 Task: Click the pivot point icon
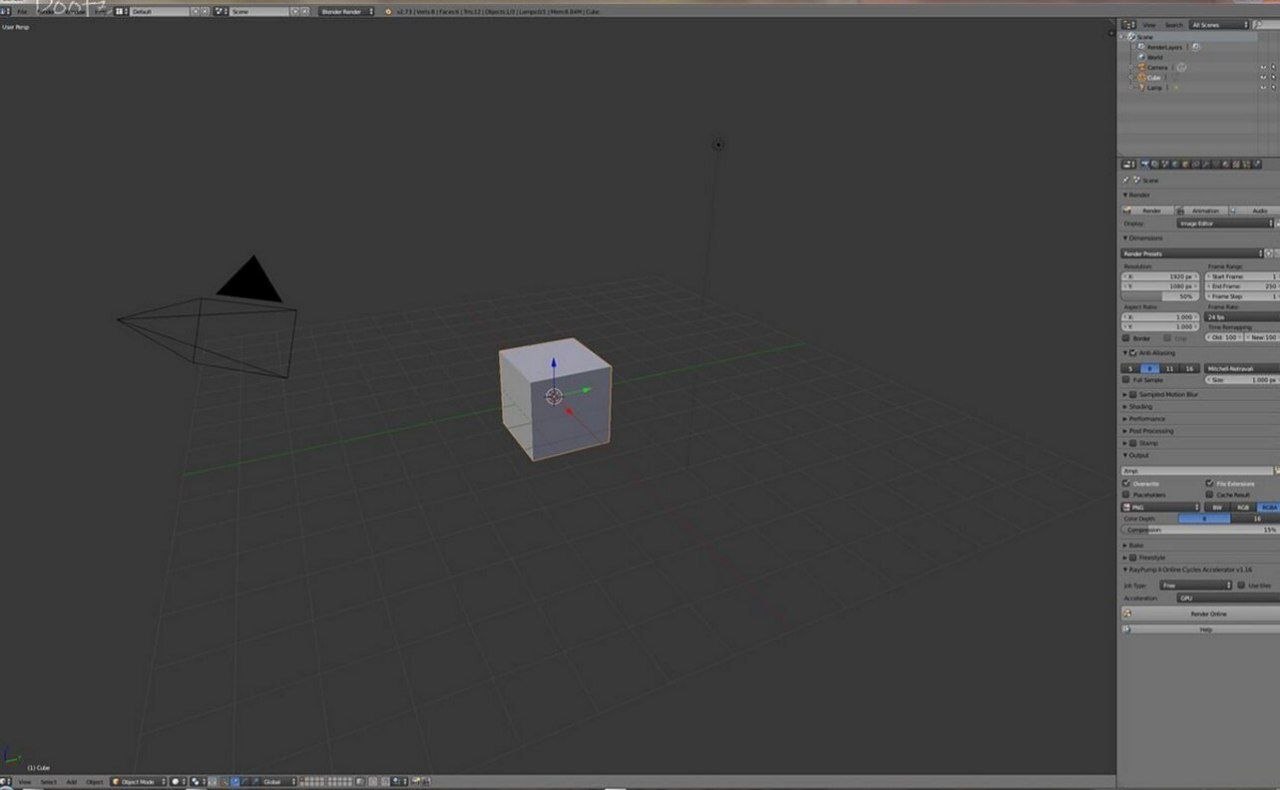pyautogui.click(x=196, y=782)
